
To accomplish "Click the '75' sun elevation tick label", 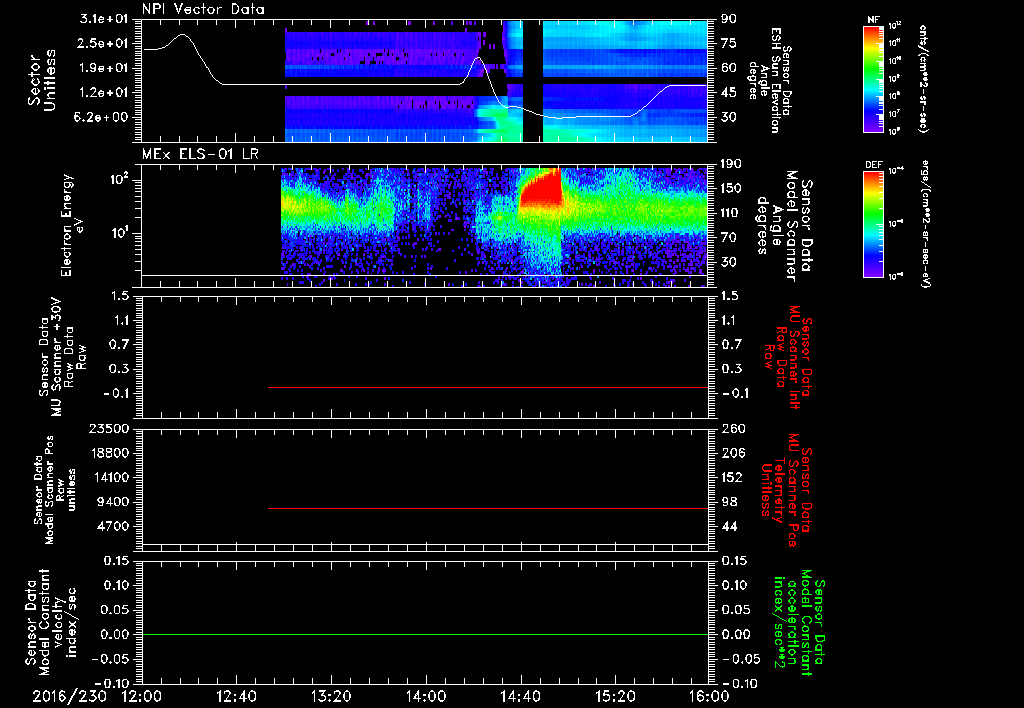I will (729, 44).
